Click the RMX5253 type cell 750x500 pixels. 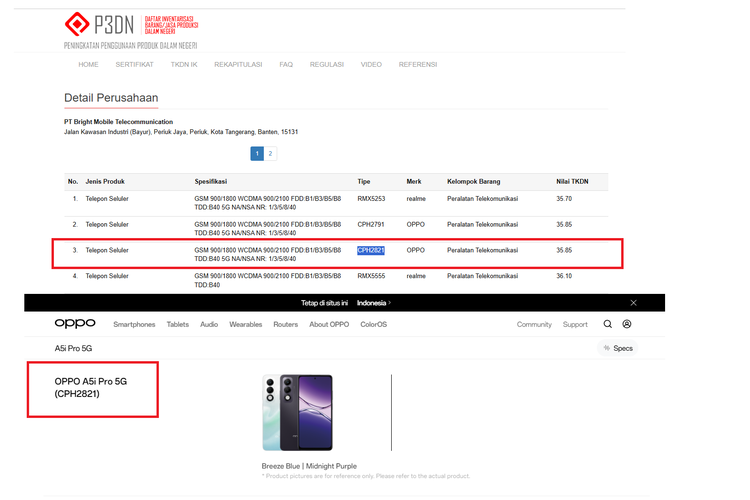371,199
